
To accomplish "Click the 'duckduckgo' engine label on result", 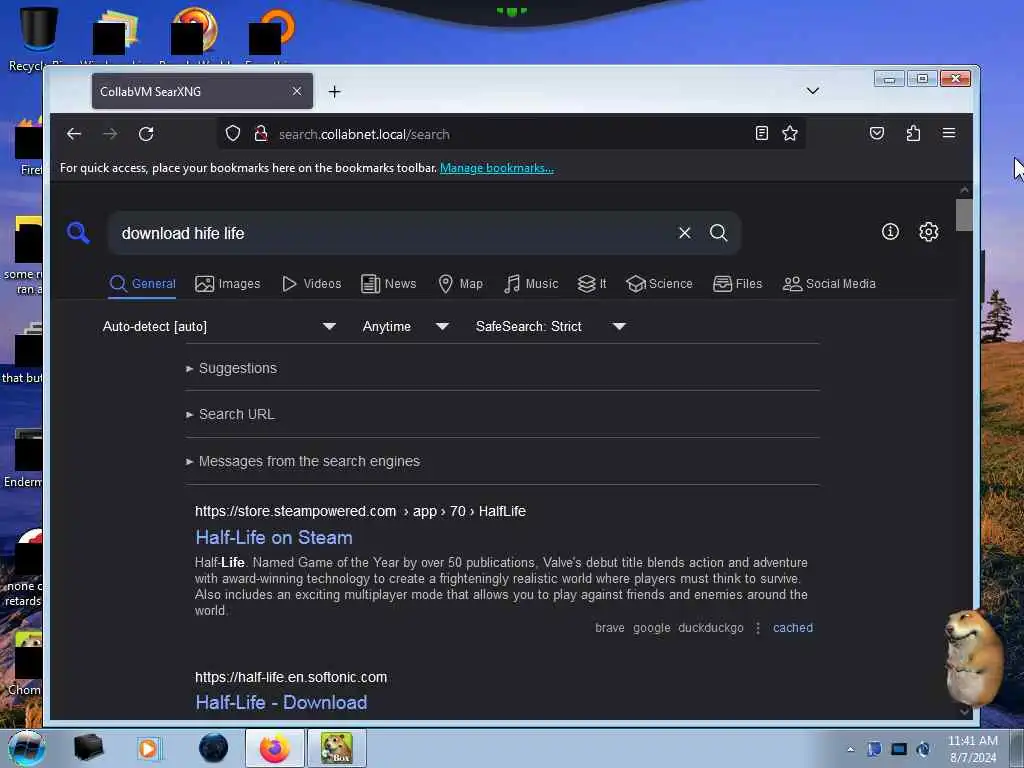I will [x=711, y=628].
